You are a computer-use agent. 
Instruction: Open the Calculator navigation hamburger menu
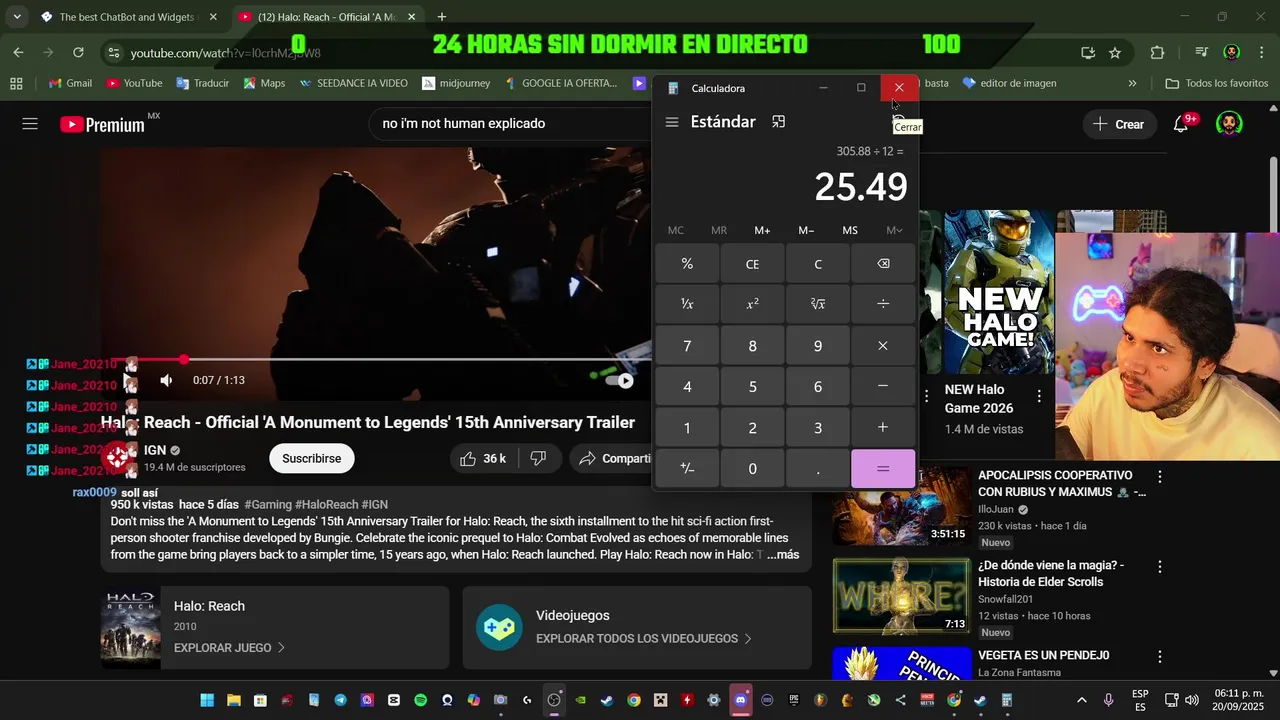point(672,122)
